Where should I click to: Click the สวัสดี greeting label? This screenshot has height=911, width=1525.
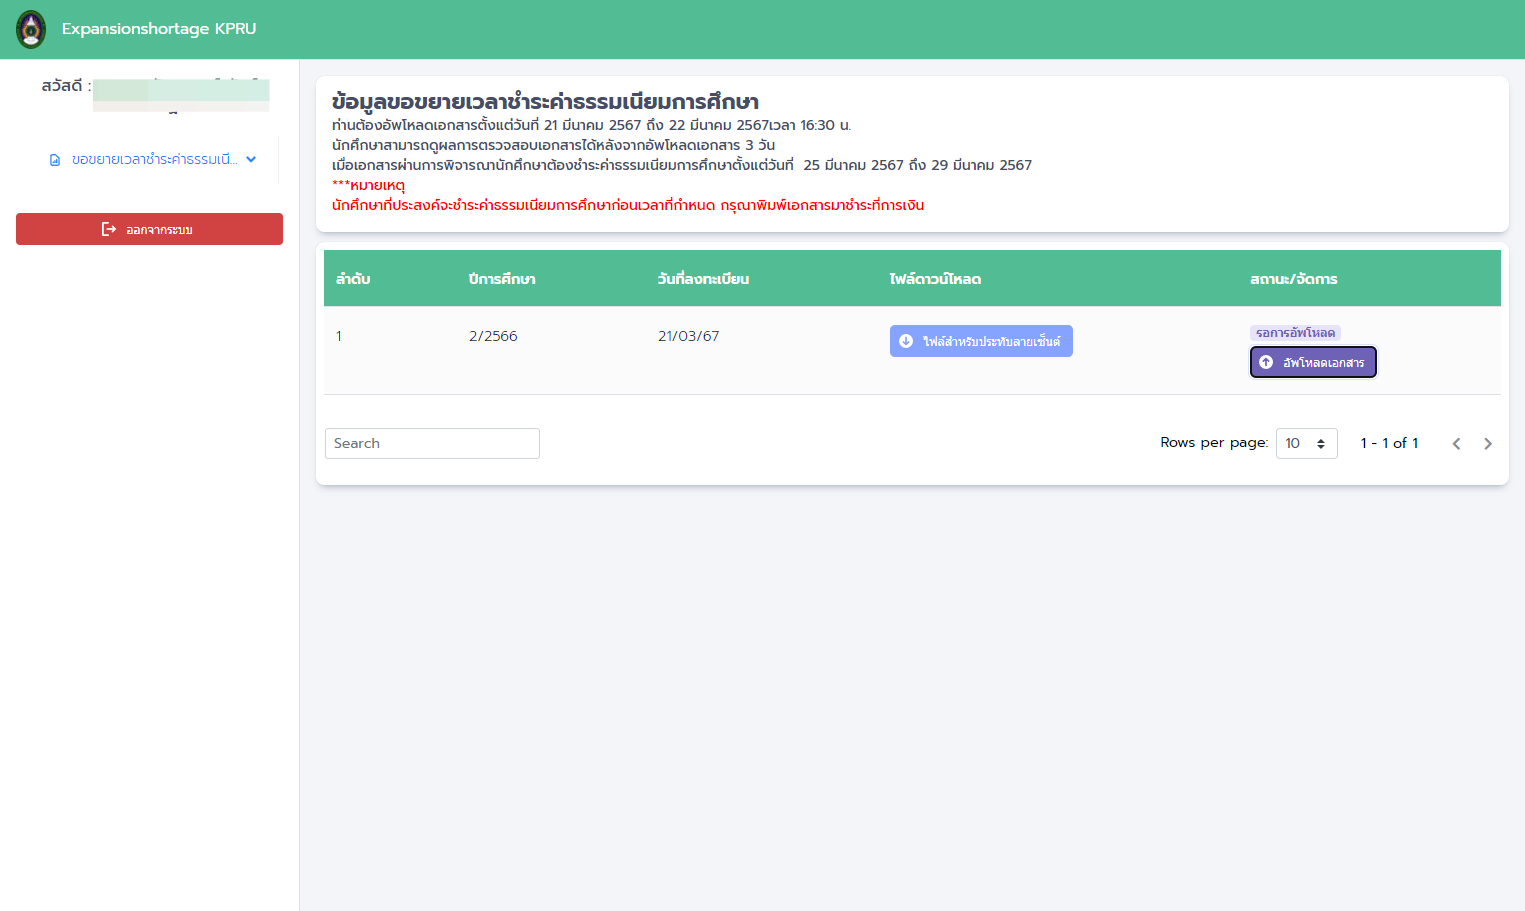66,86
